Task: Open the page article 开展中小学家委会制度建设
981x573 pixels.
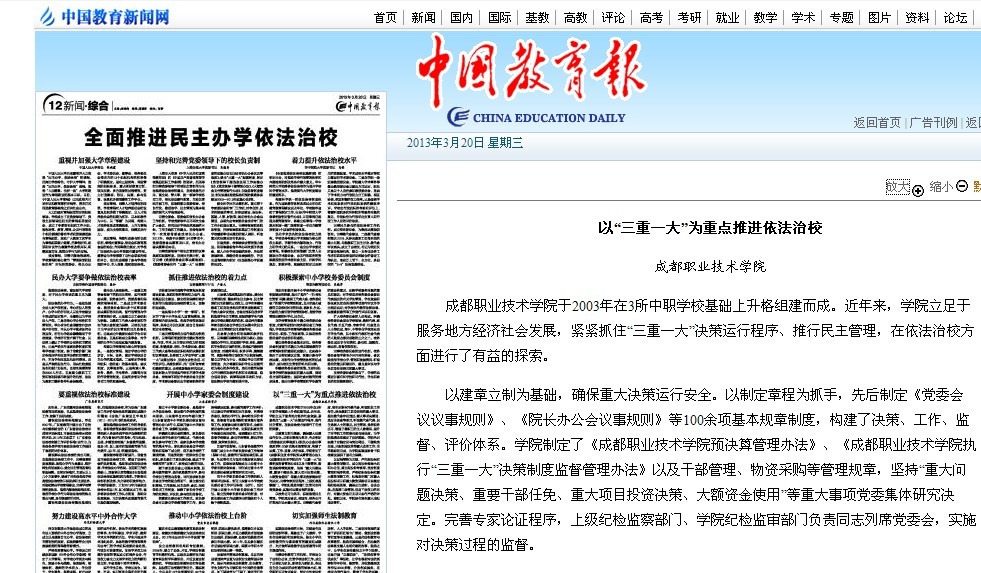Action: point(208,394)
